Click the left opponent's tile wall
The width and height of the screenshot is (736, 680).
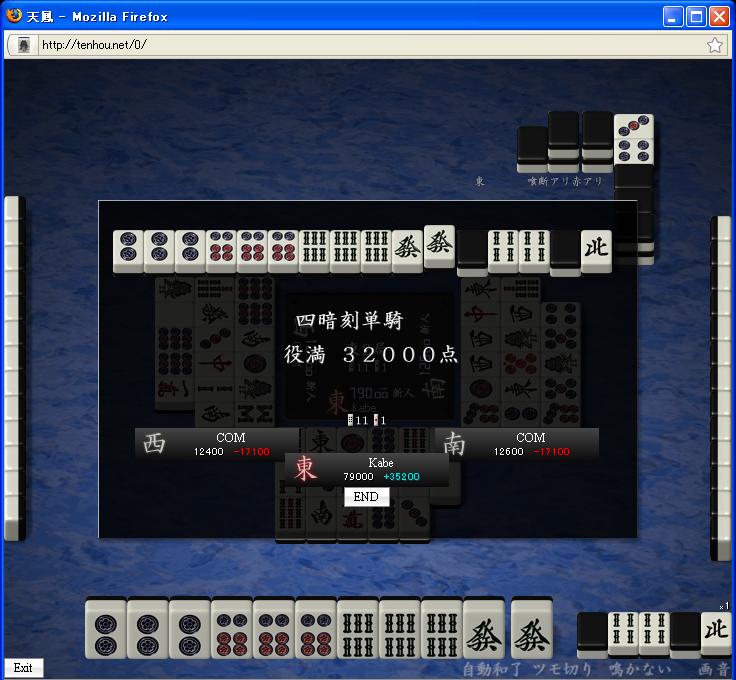(x=14, y=368)
